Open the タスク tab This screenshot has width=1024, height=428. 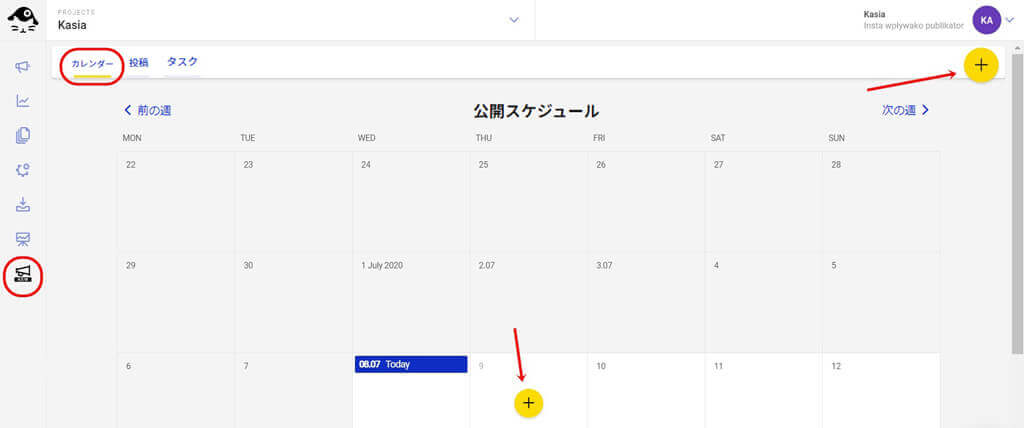[182, 62]
